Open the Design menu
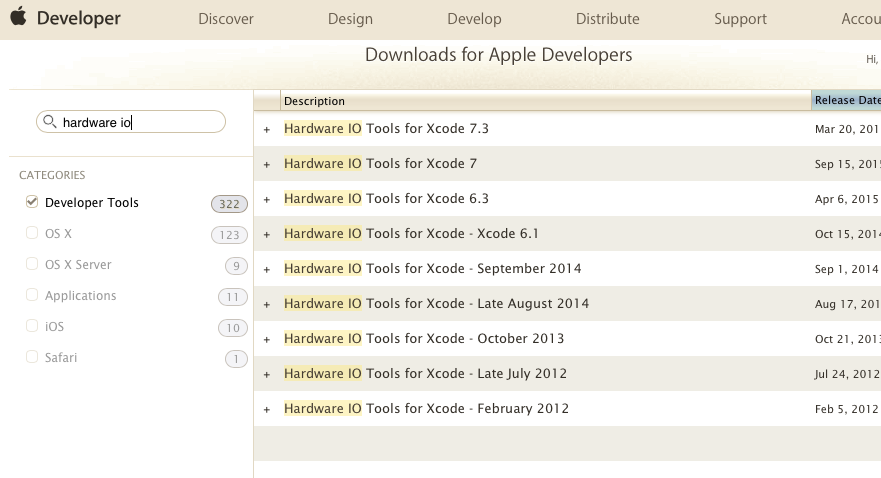 pyautogui.click(x=350, y=19)
